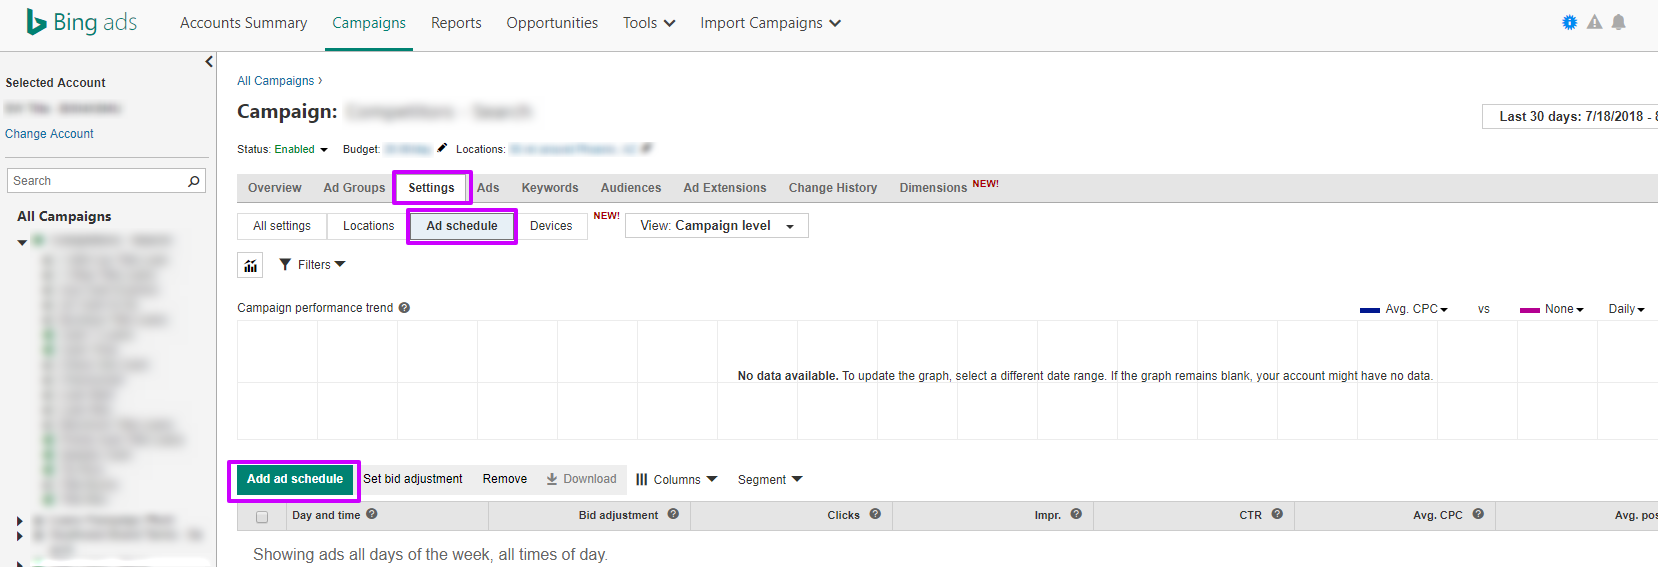
Task: Check the select-all checkbox in table header
Action: (x=262, y=517)
